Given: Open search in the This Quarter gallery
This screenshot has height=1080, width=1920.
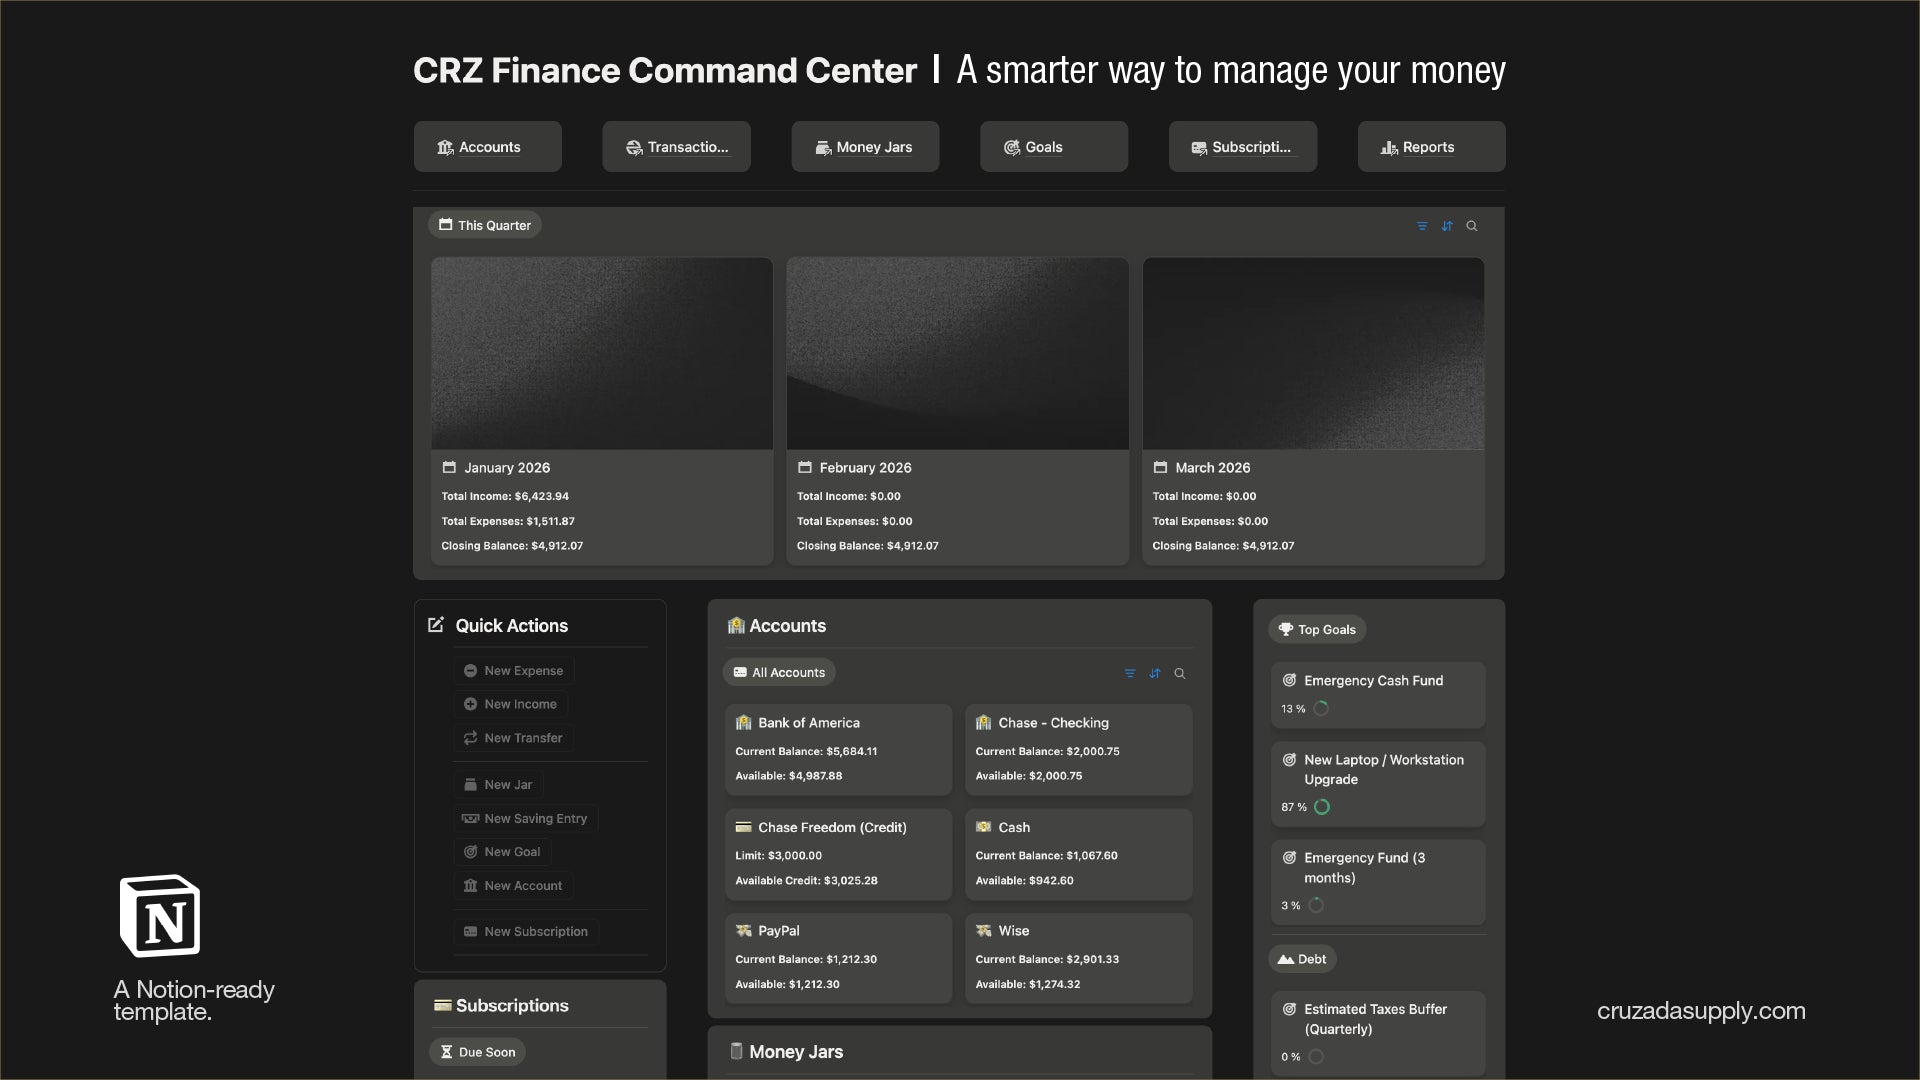Looking at the screenshot, I should pyautogui.click(x=1471, y=226).
